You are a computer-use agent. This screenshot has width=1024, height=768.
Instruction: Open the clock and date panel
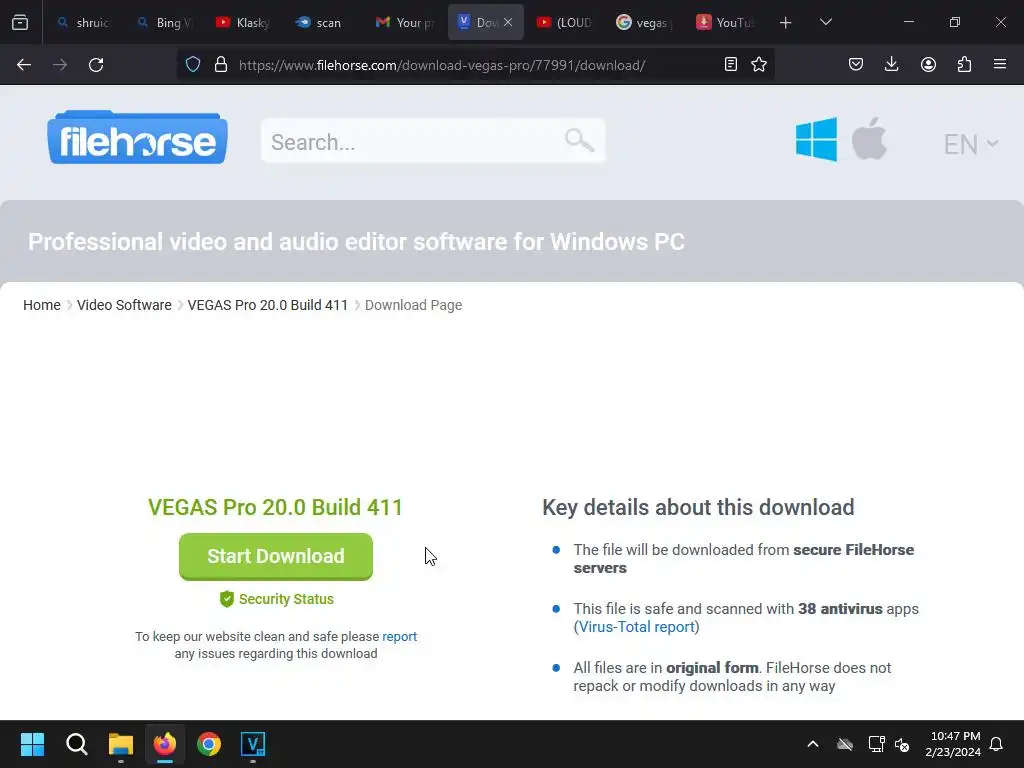(953, 744)
